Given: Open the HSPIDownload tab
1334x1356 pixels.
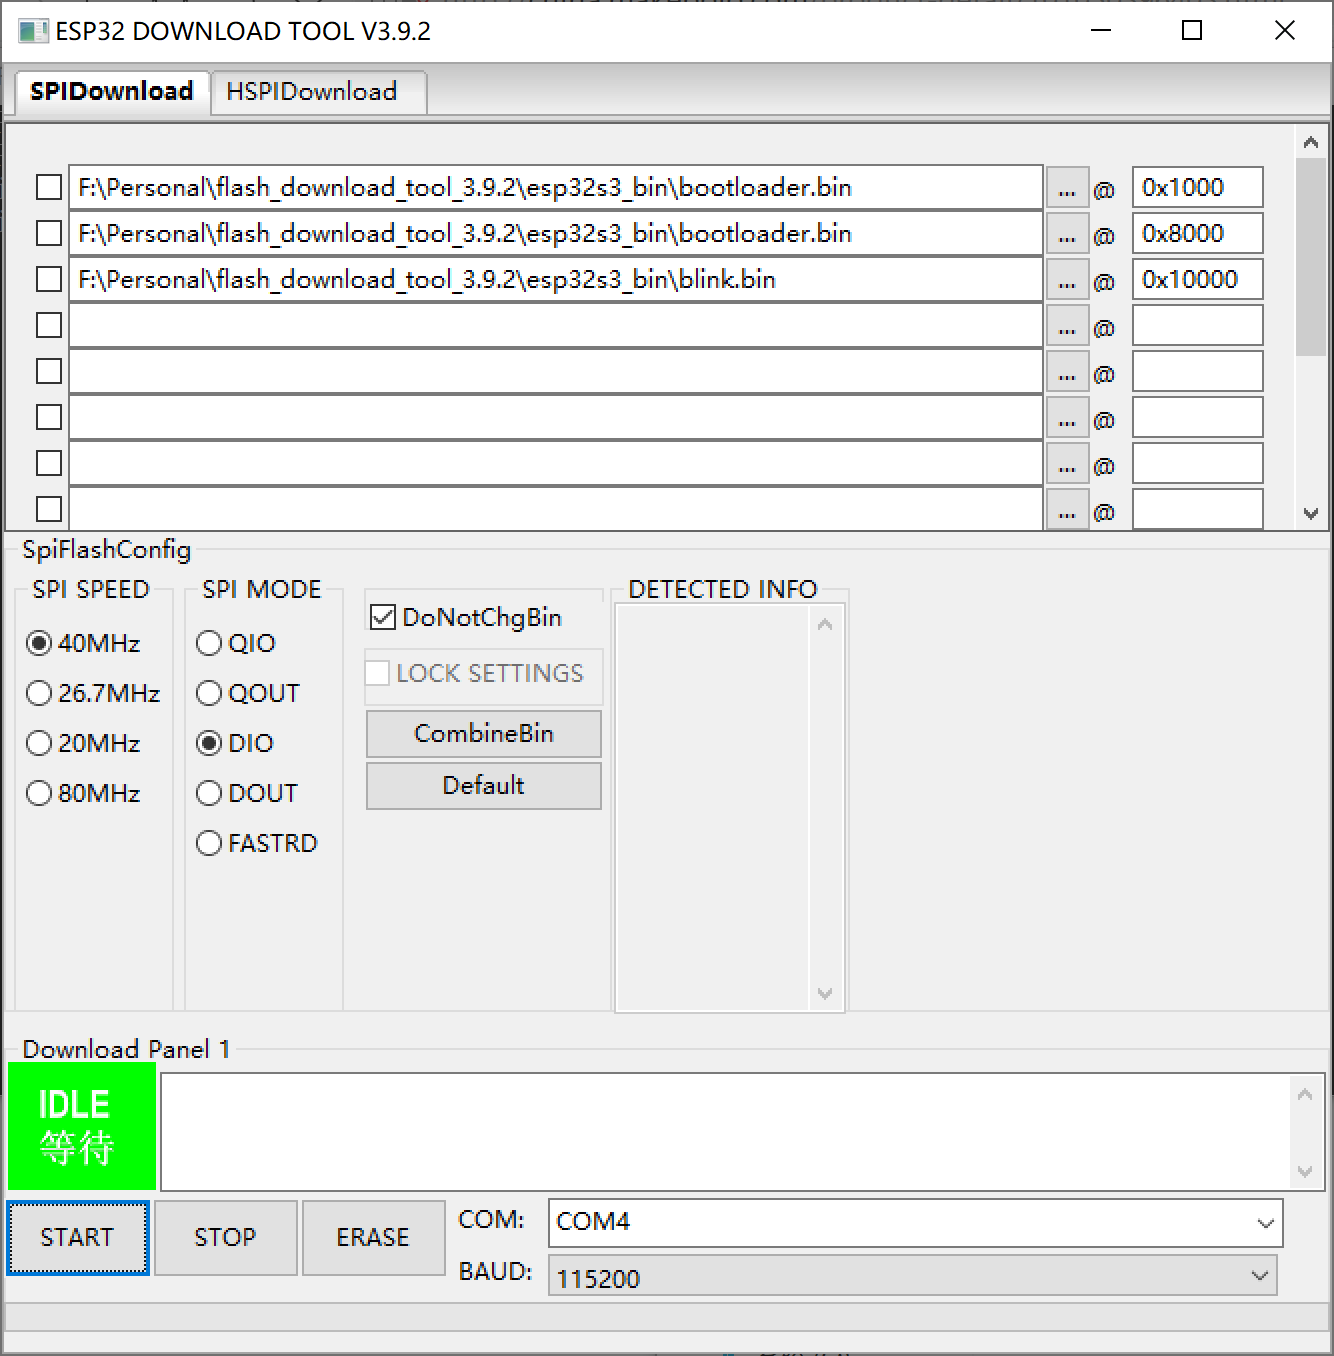Looking at the screenshot, I should click(x=318, y=92).
